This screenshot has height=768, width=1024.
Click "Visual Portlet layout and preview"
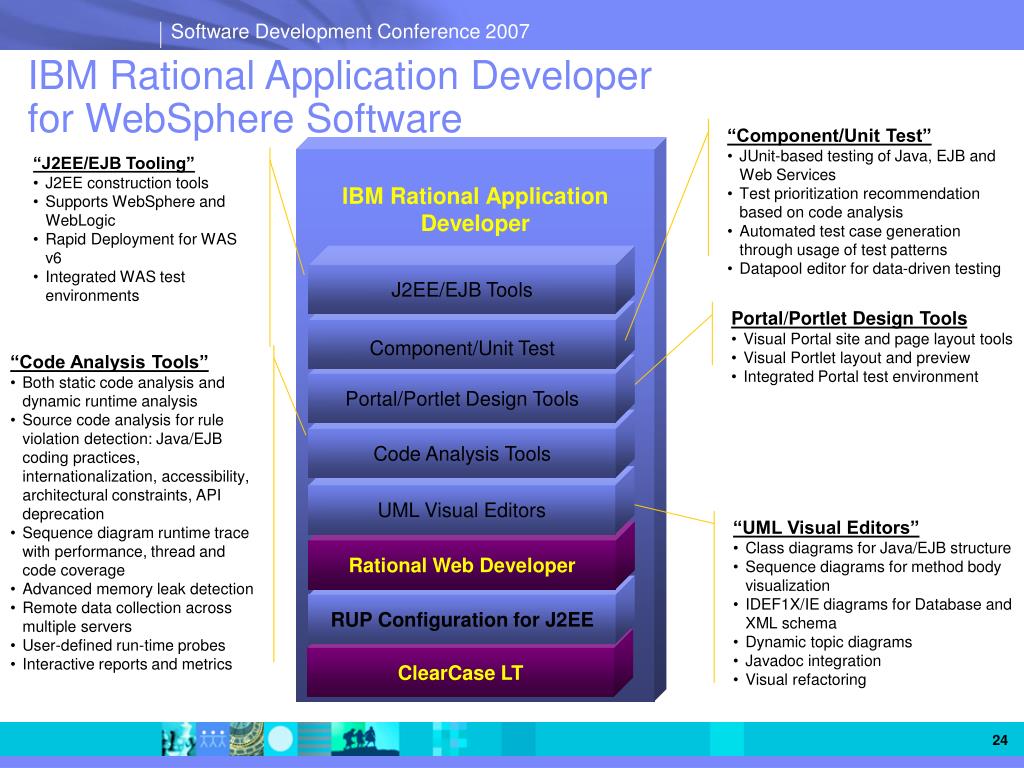pyautogui.click(x=856, y=358)
